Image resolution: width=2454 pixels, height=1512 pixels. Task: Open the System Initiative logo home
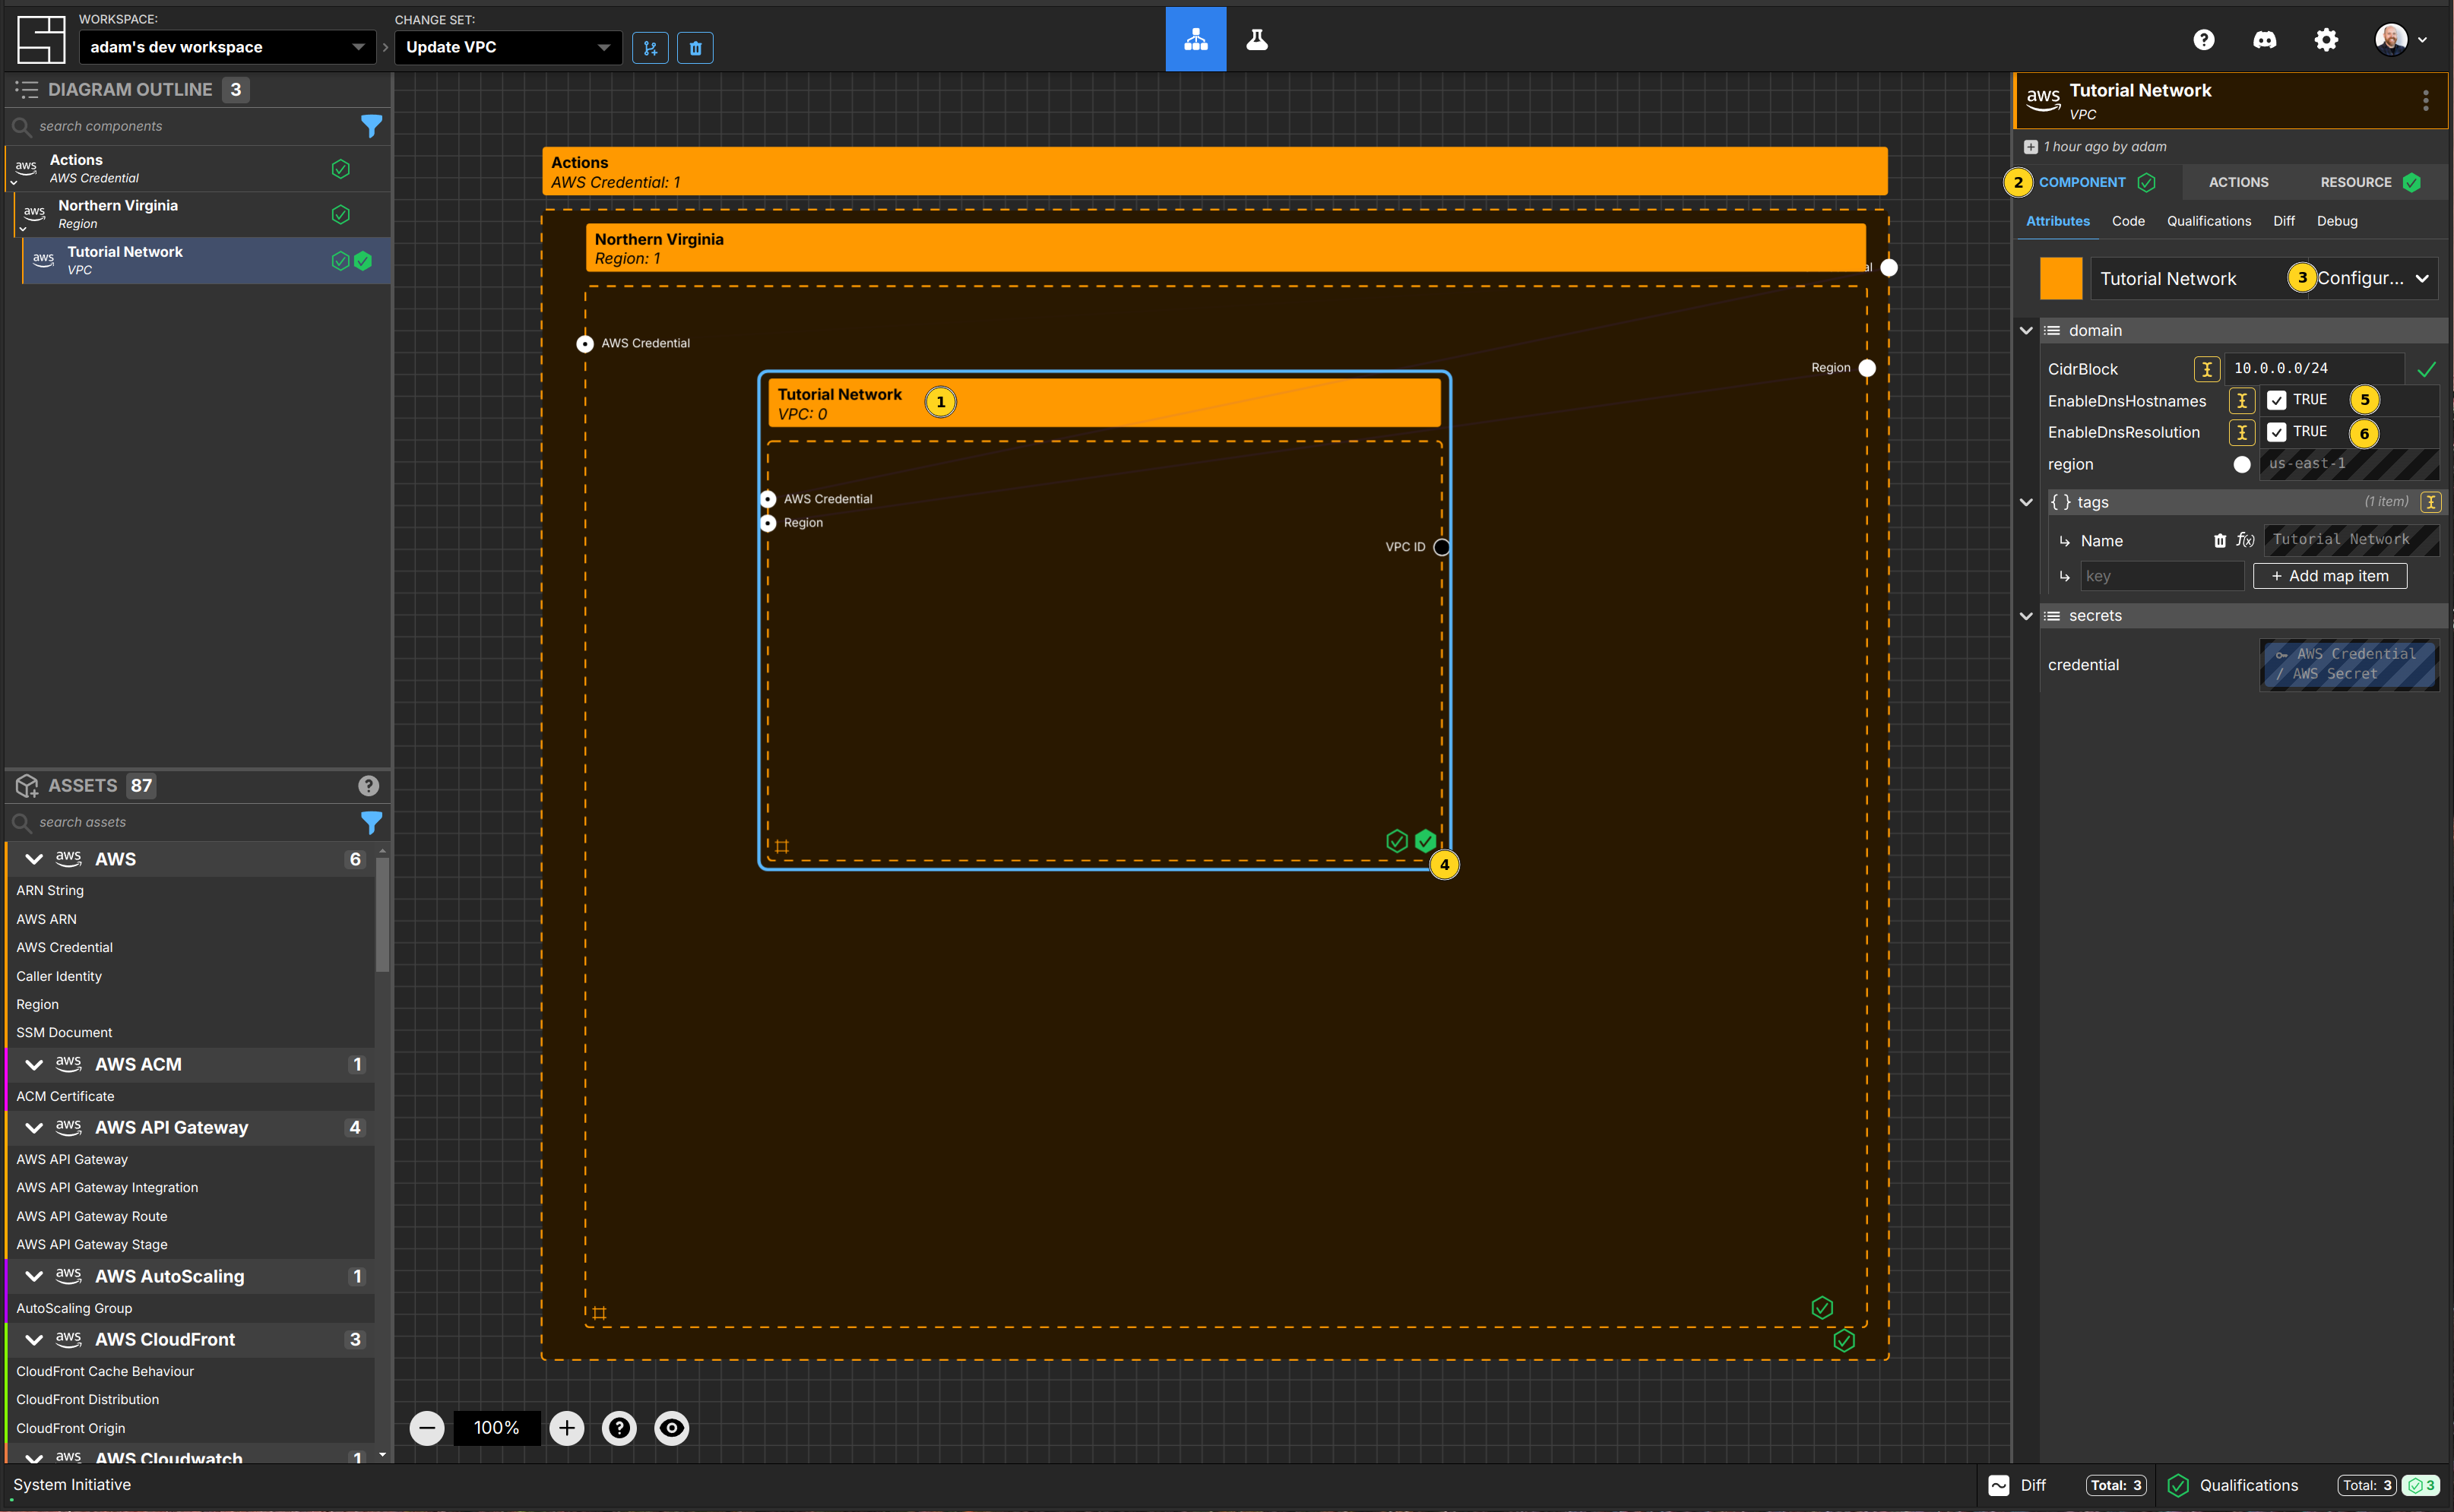tap(41, 40)
